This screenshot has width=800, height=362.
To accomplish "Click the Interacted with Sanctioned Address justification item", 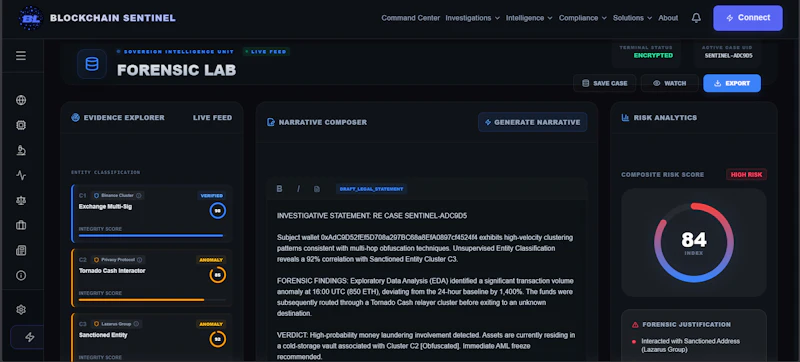I will coord(690,345).
